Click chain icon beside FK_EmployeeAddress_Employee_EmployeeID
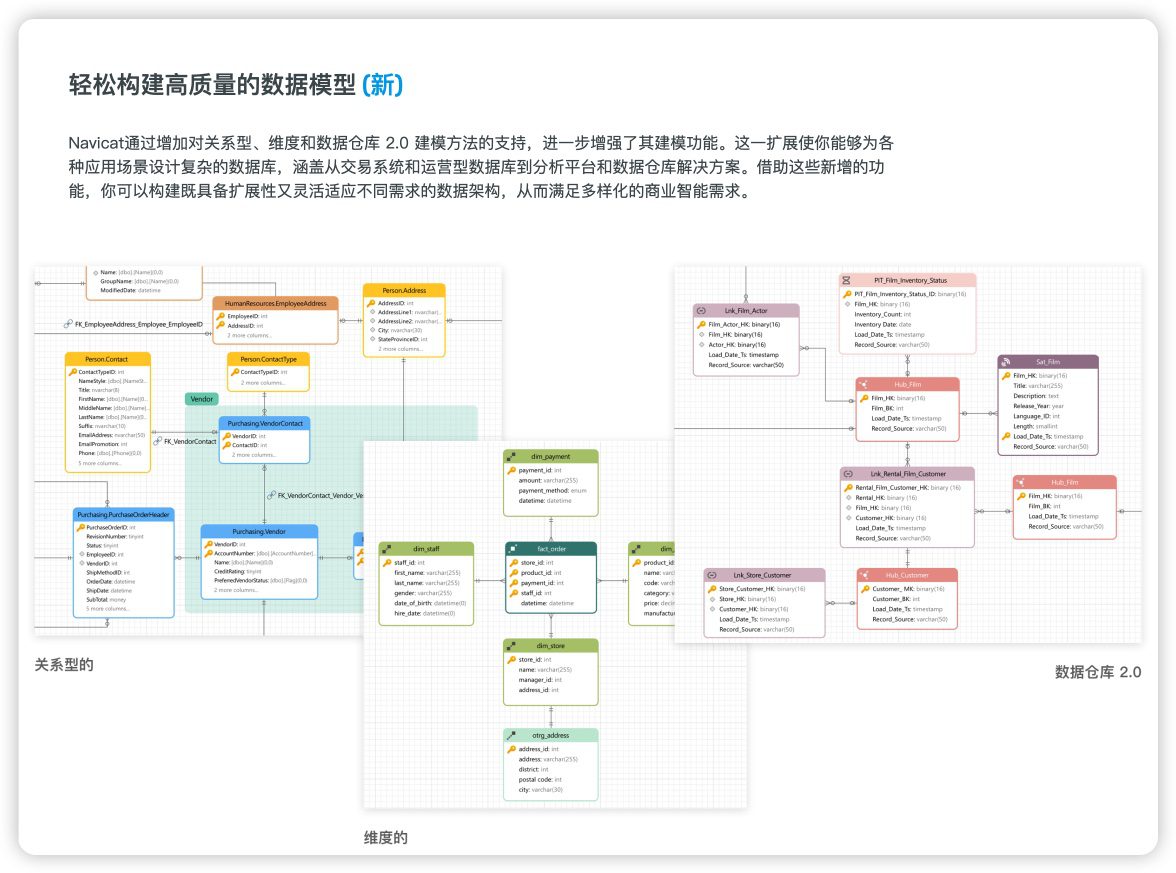1176x873 pixels. pyautogui.click(x=68, y=325)
